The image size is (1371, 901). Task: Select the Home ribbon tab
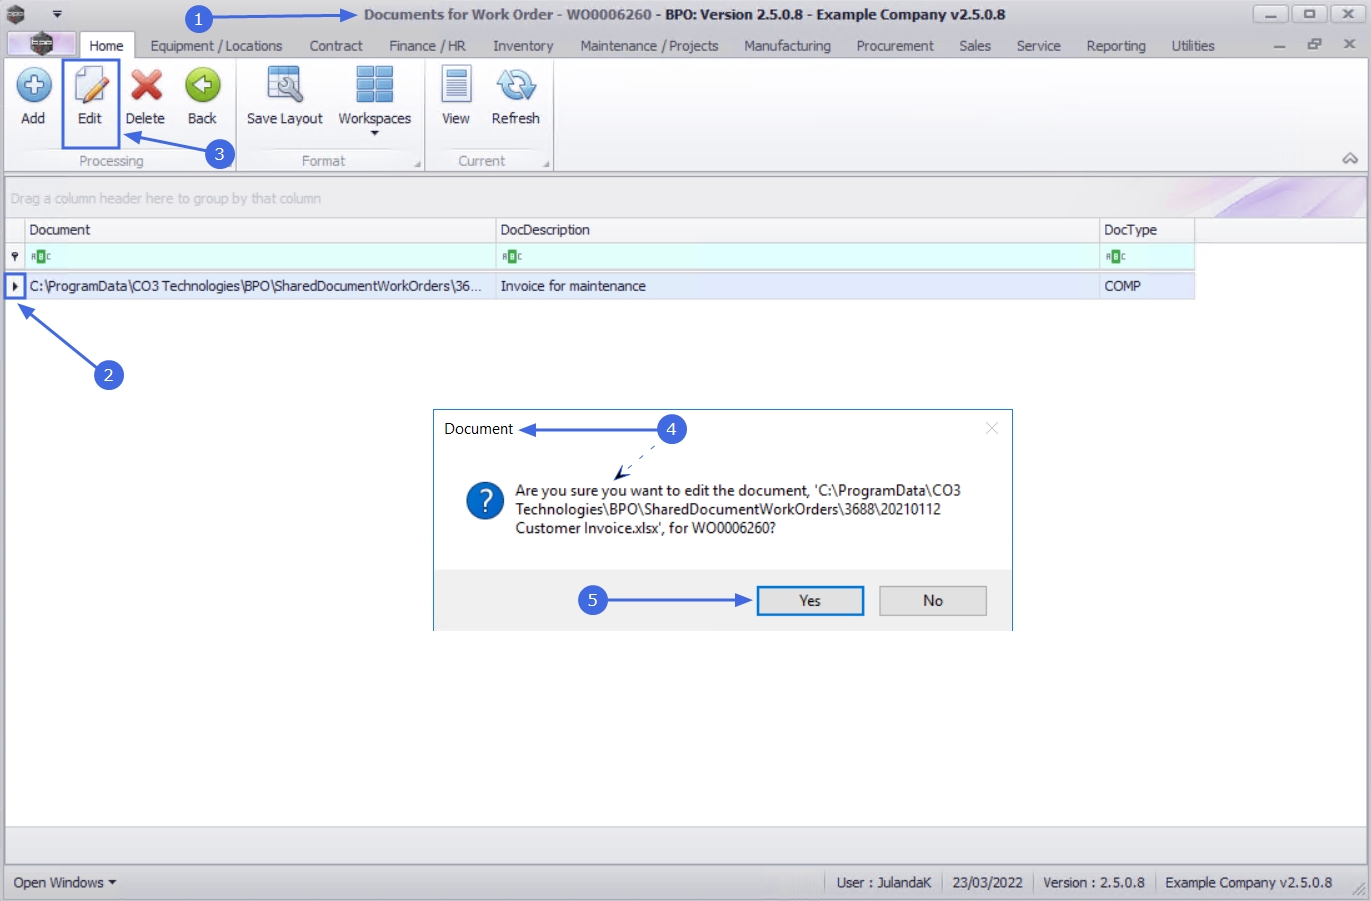coord(106,46)
